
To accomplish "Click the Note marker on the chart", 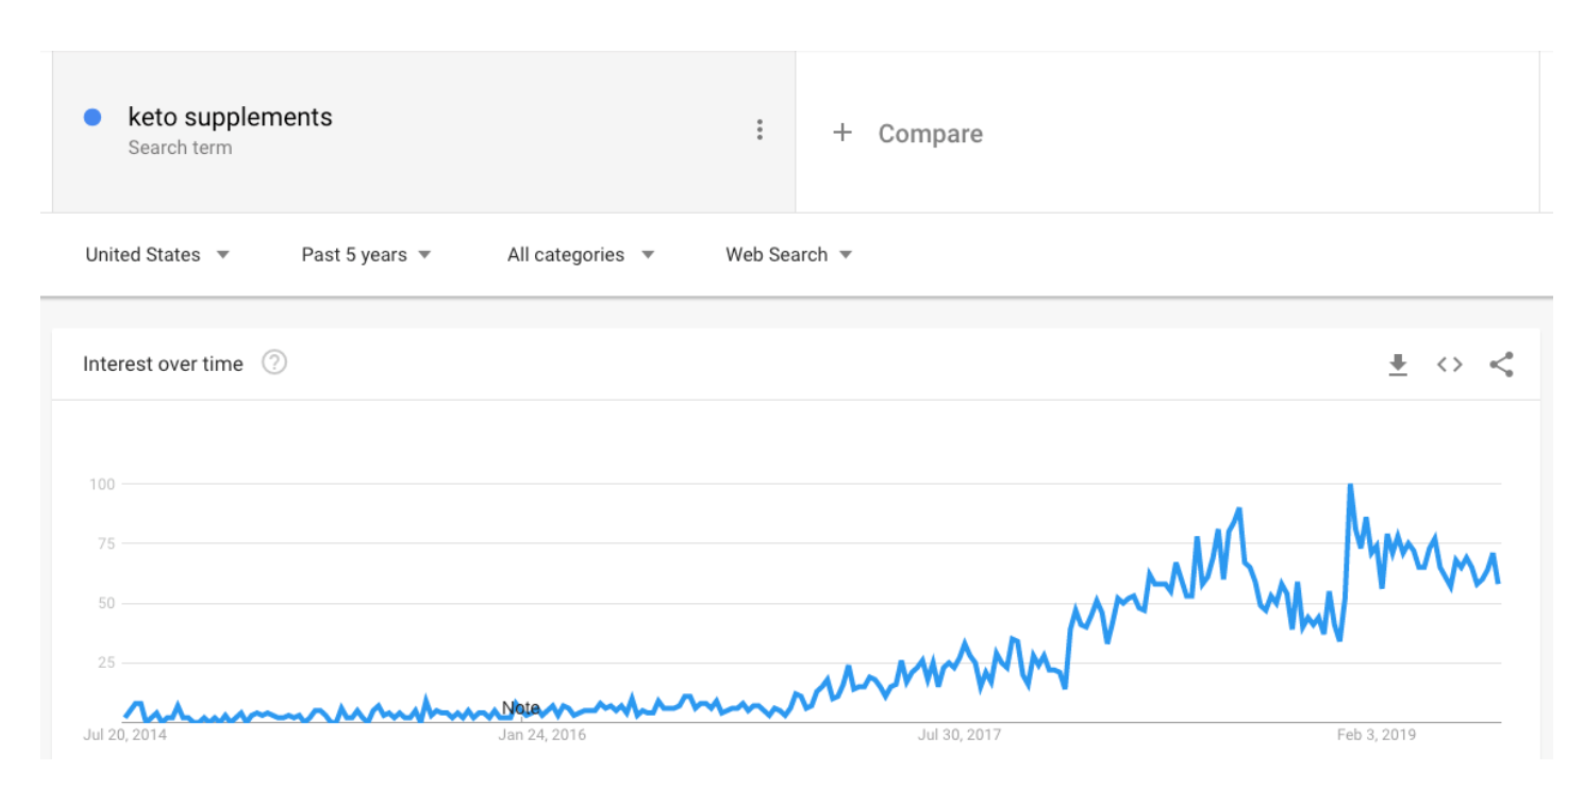I will [x=521, y=708].
